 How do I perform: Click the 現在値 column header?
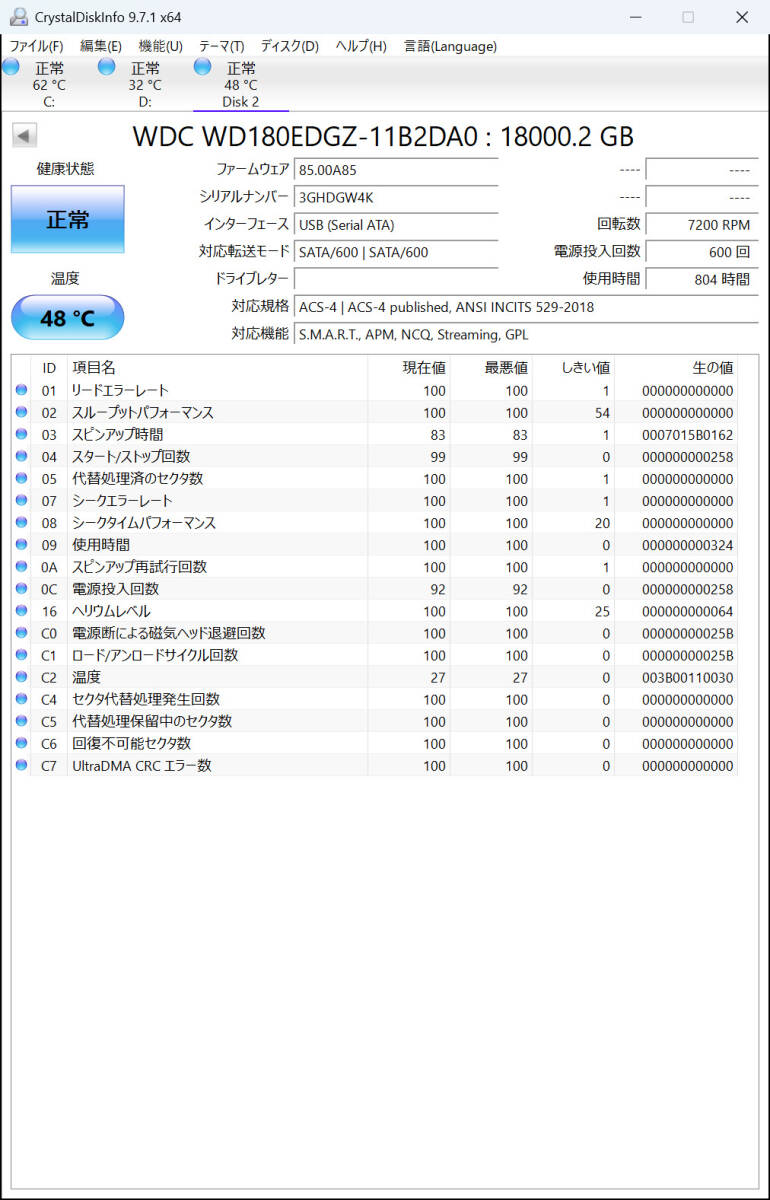click(409, 368)
